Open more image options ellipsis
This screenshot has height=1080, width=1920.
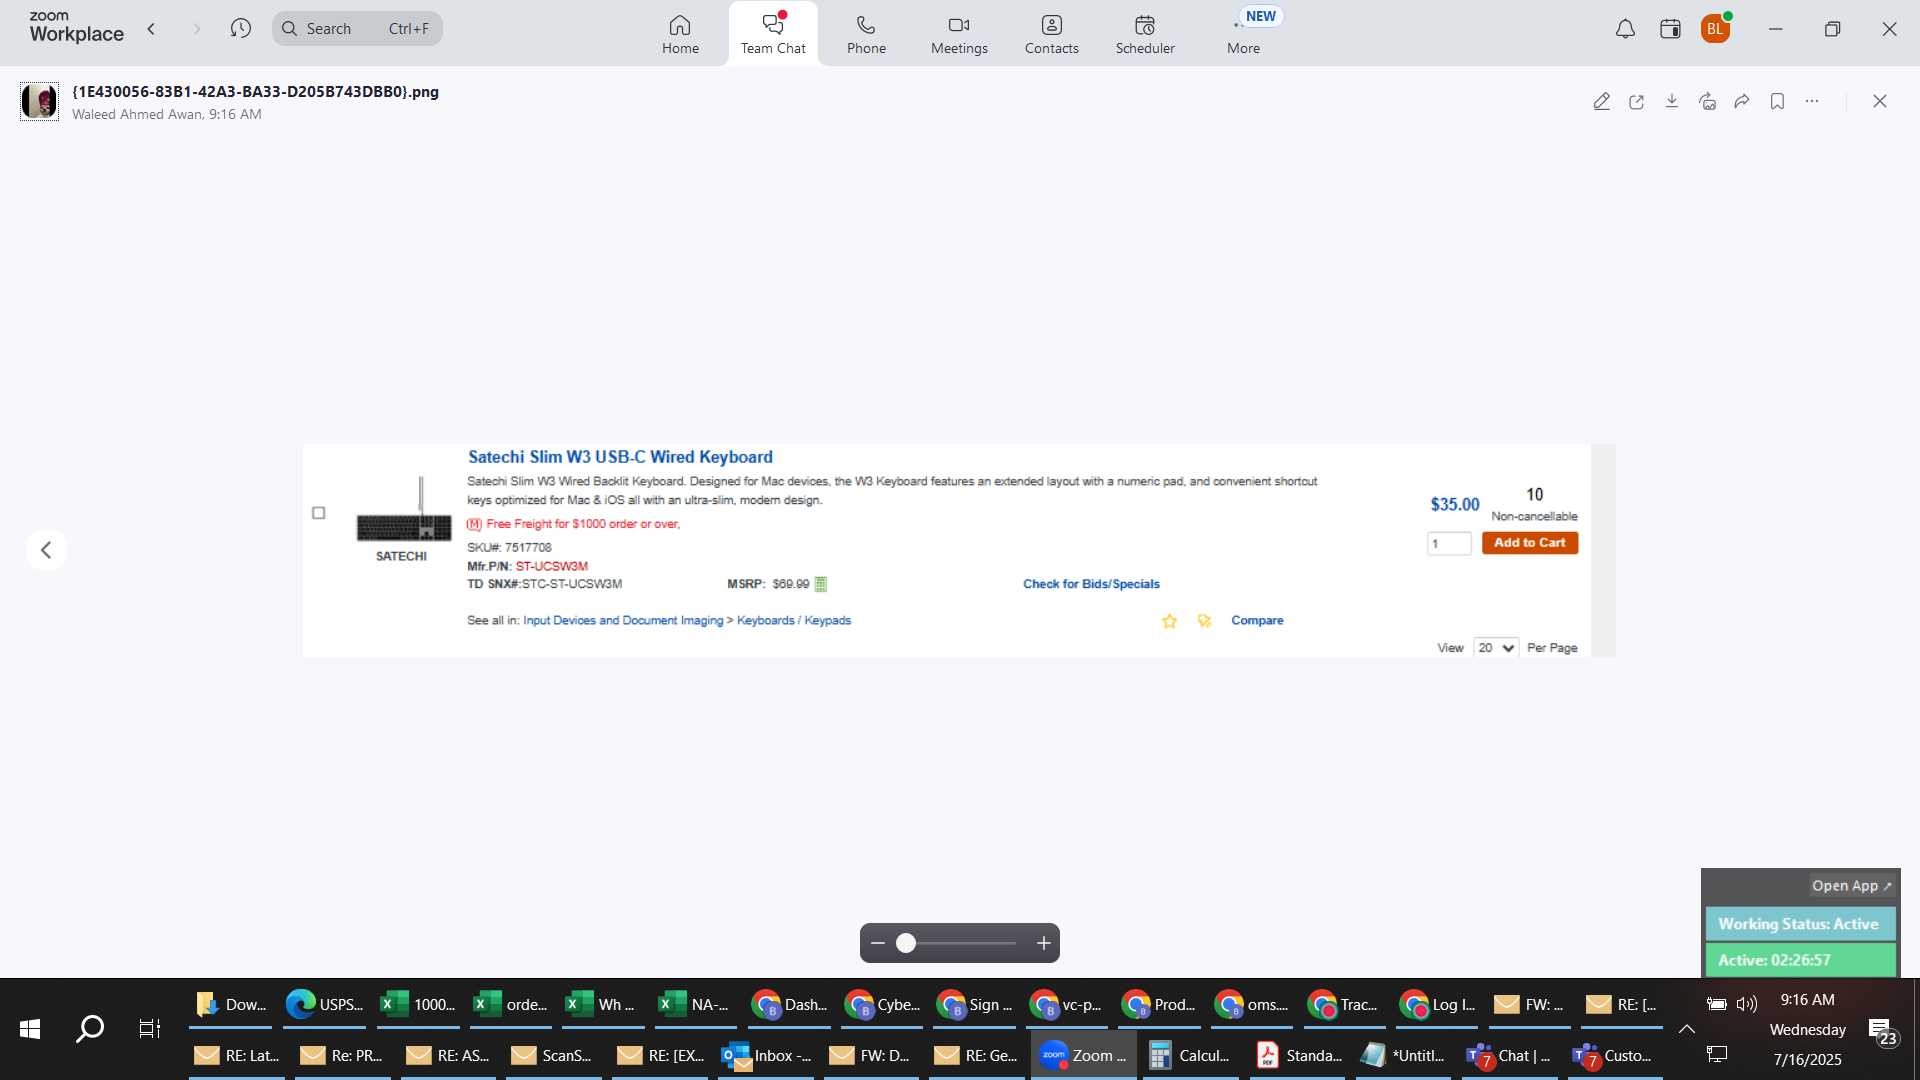pyautogui.click(x=1812, y=101)
